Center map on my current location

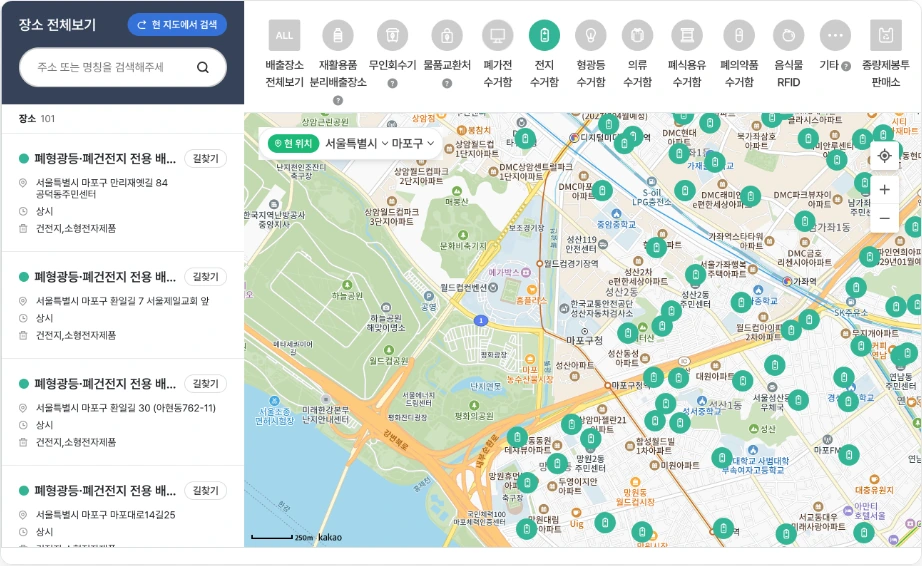(884, 156)
